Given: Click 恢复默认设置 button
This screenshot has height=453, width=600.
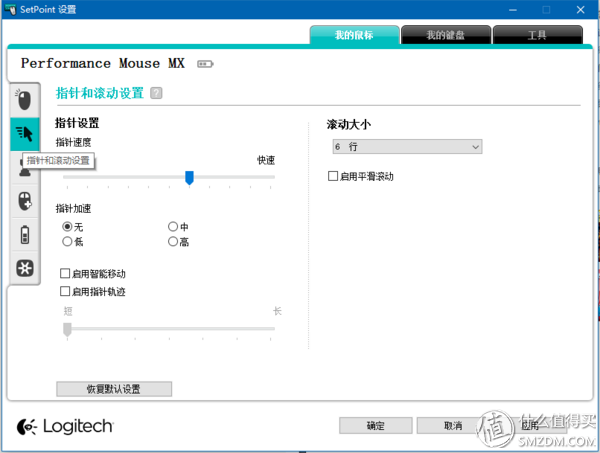Looking at the screenshot, I should point(114,389).
